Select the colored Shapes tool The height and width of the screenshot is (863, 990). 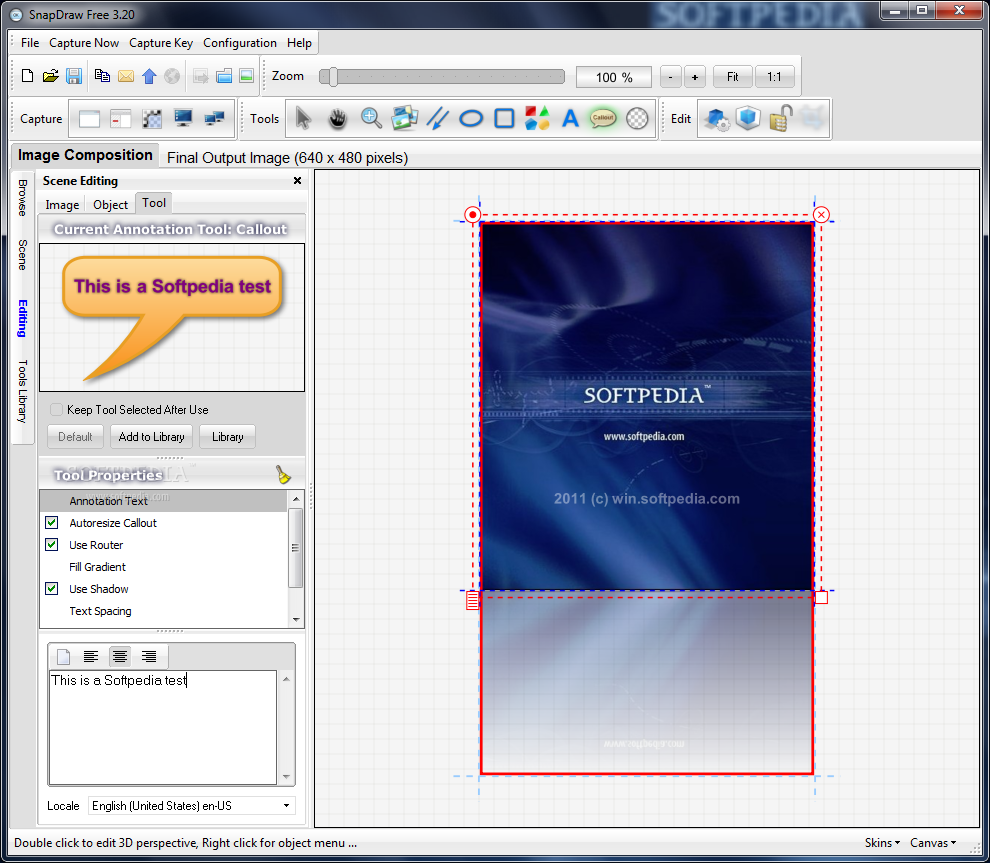537,118
